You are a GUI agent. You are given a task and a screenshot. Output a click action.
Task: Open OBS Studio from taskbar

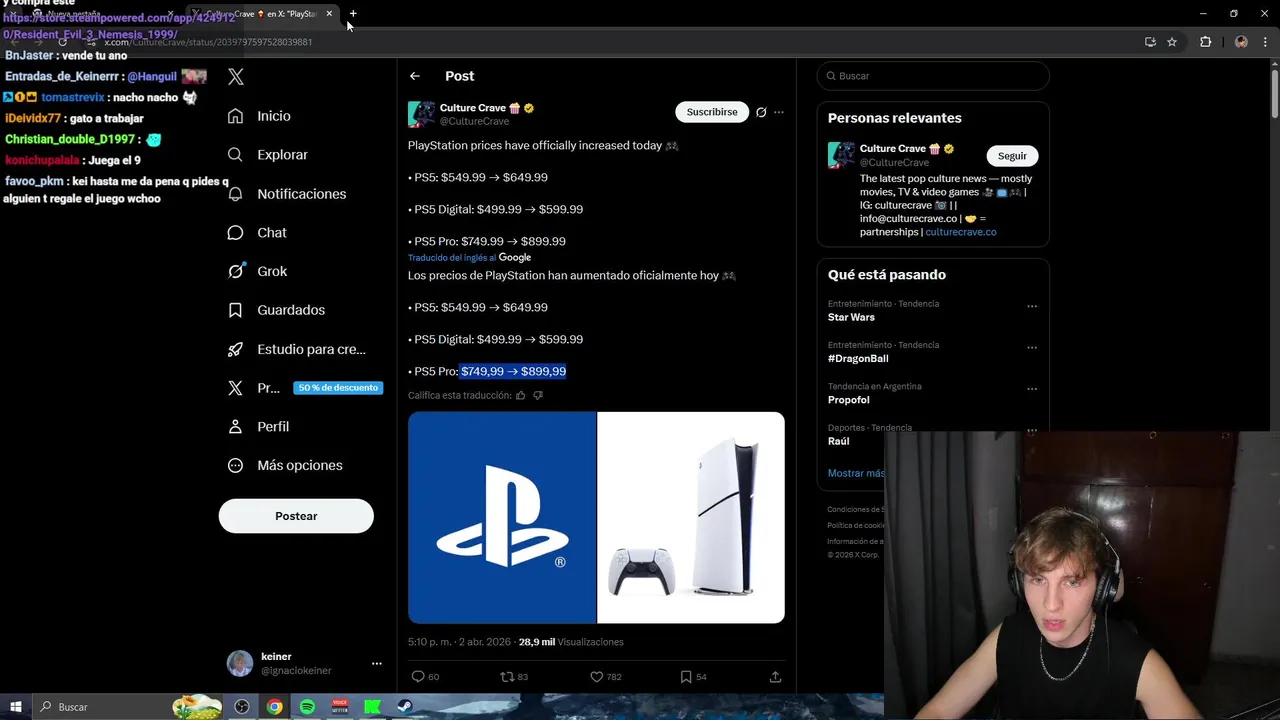242,707
